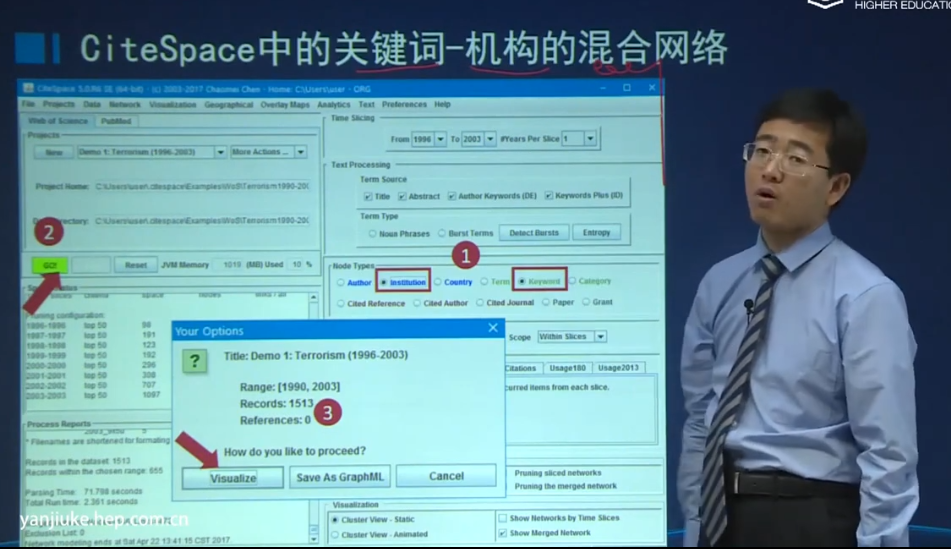This screenshot has height=549, width=951.
Task: Cancel the Your Options dialog
Action: pos(446,476)
